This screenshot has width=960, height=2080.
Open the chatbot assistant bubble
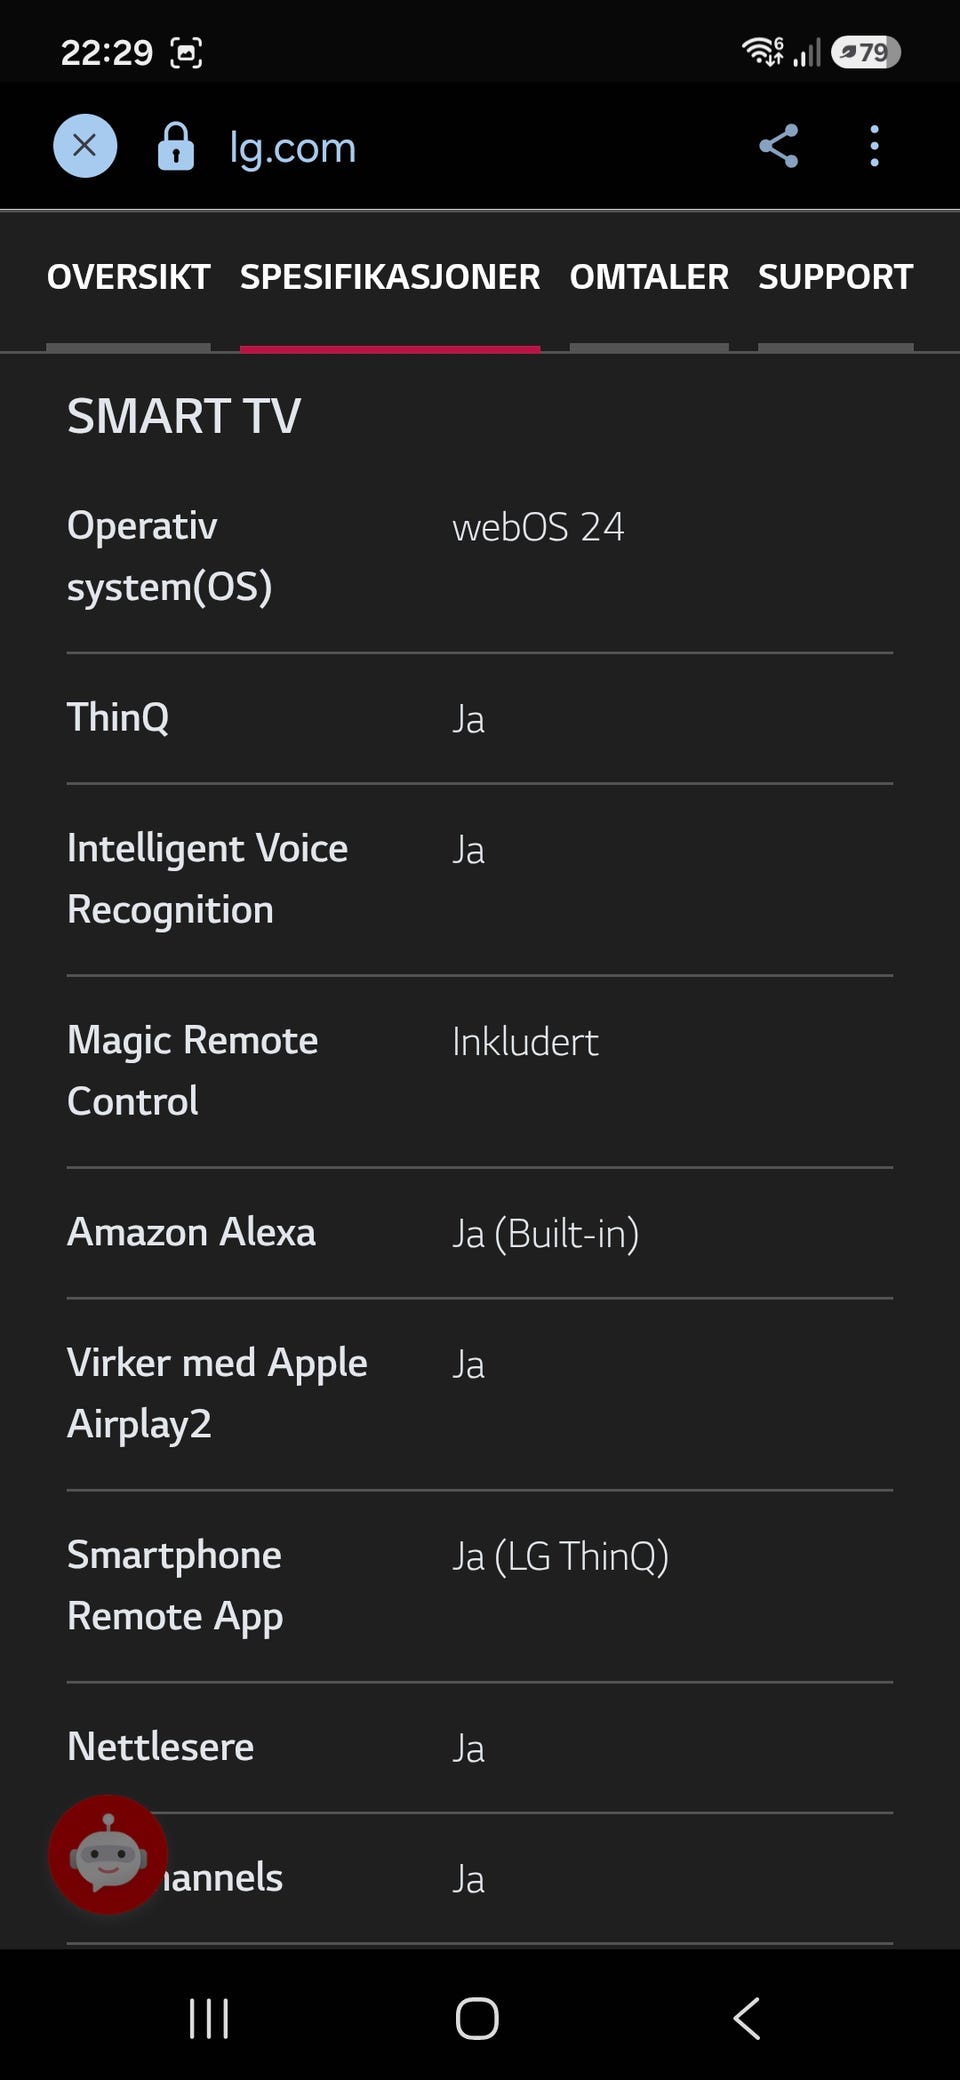point(108,1854)
